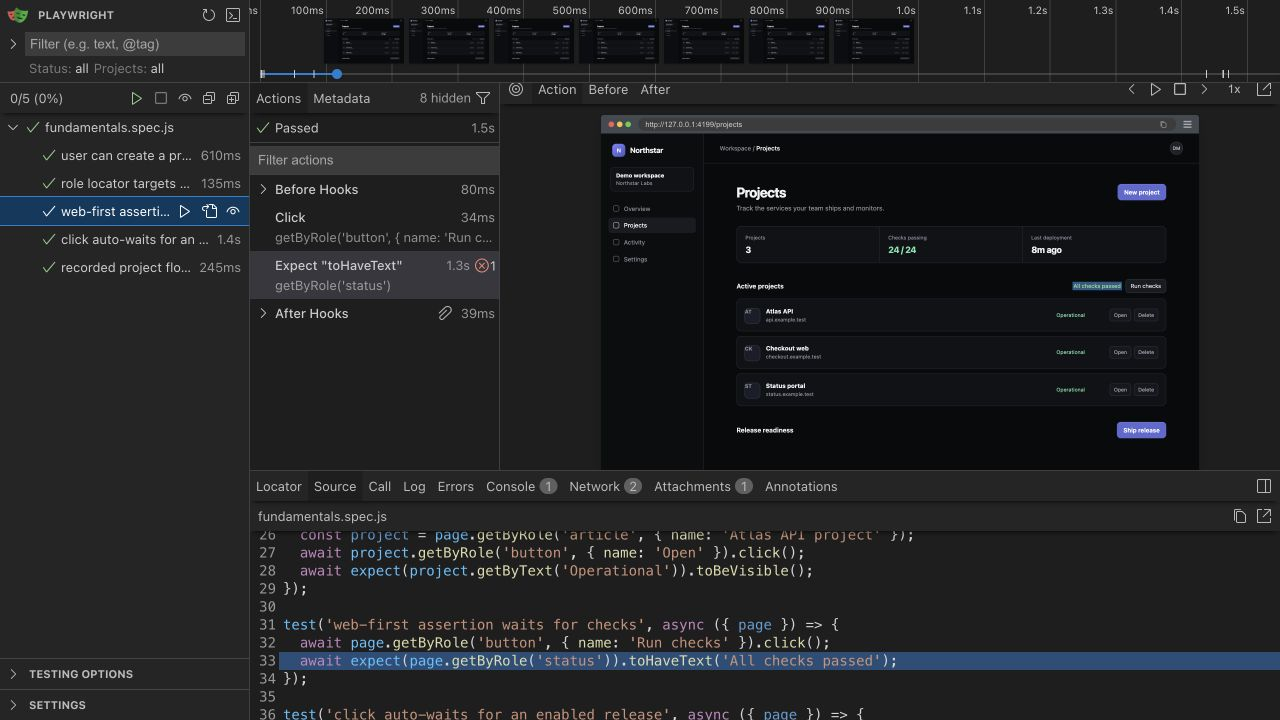Image resolution: width=1280 pixels, height=720 pixels.
Task: Expand the Before Hooks action
Action: coord(264,189)
